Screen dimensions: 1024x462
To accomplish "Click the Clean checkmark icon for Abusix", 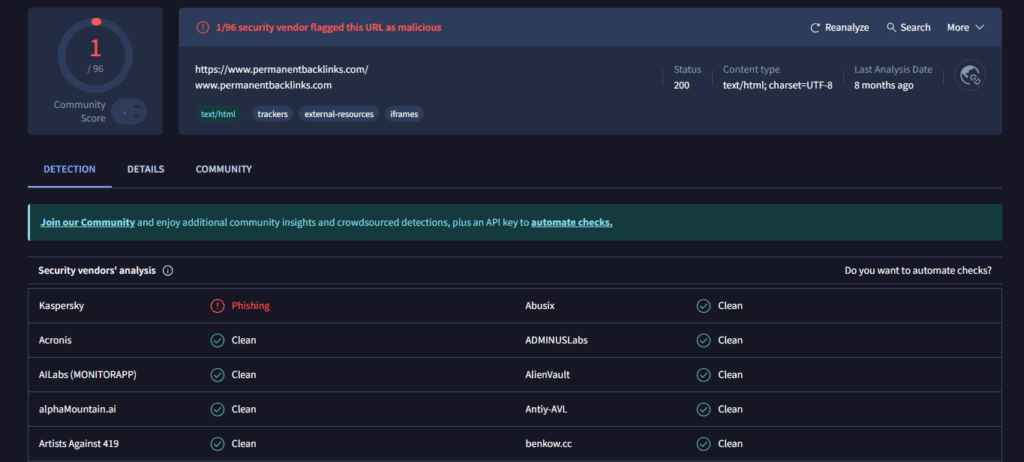I will coord(704,306).
